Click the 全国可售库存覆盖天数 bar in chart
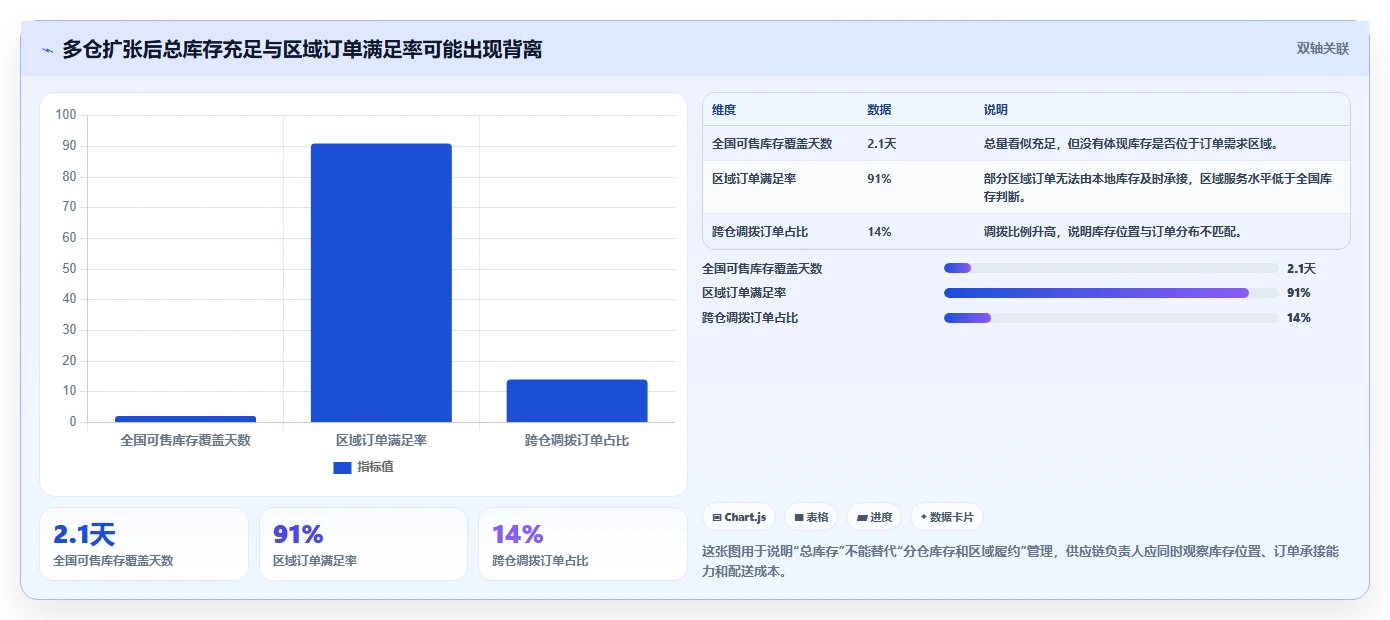1390x620 pixels. 185,419
